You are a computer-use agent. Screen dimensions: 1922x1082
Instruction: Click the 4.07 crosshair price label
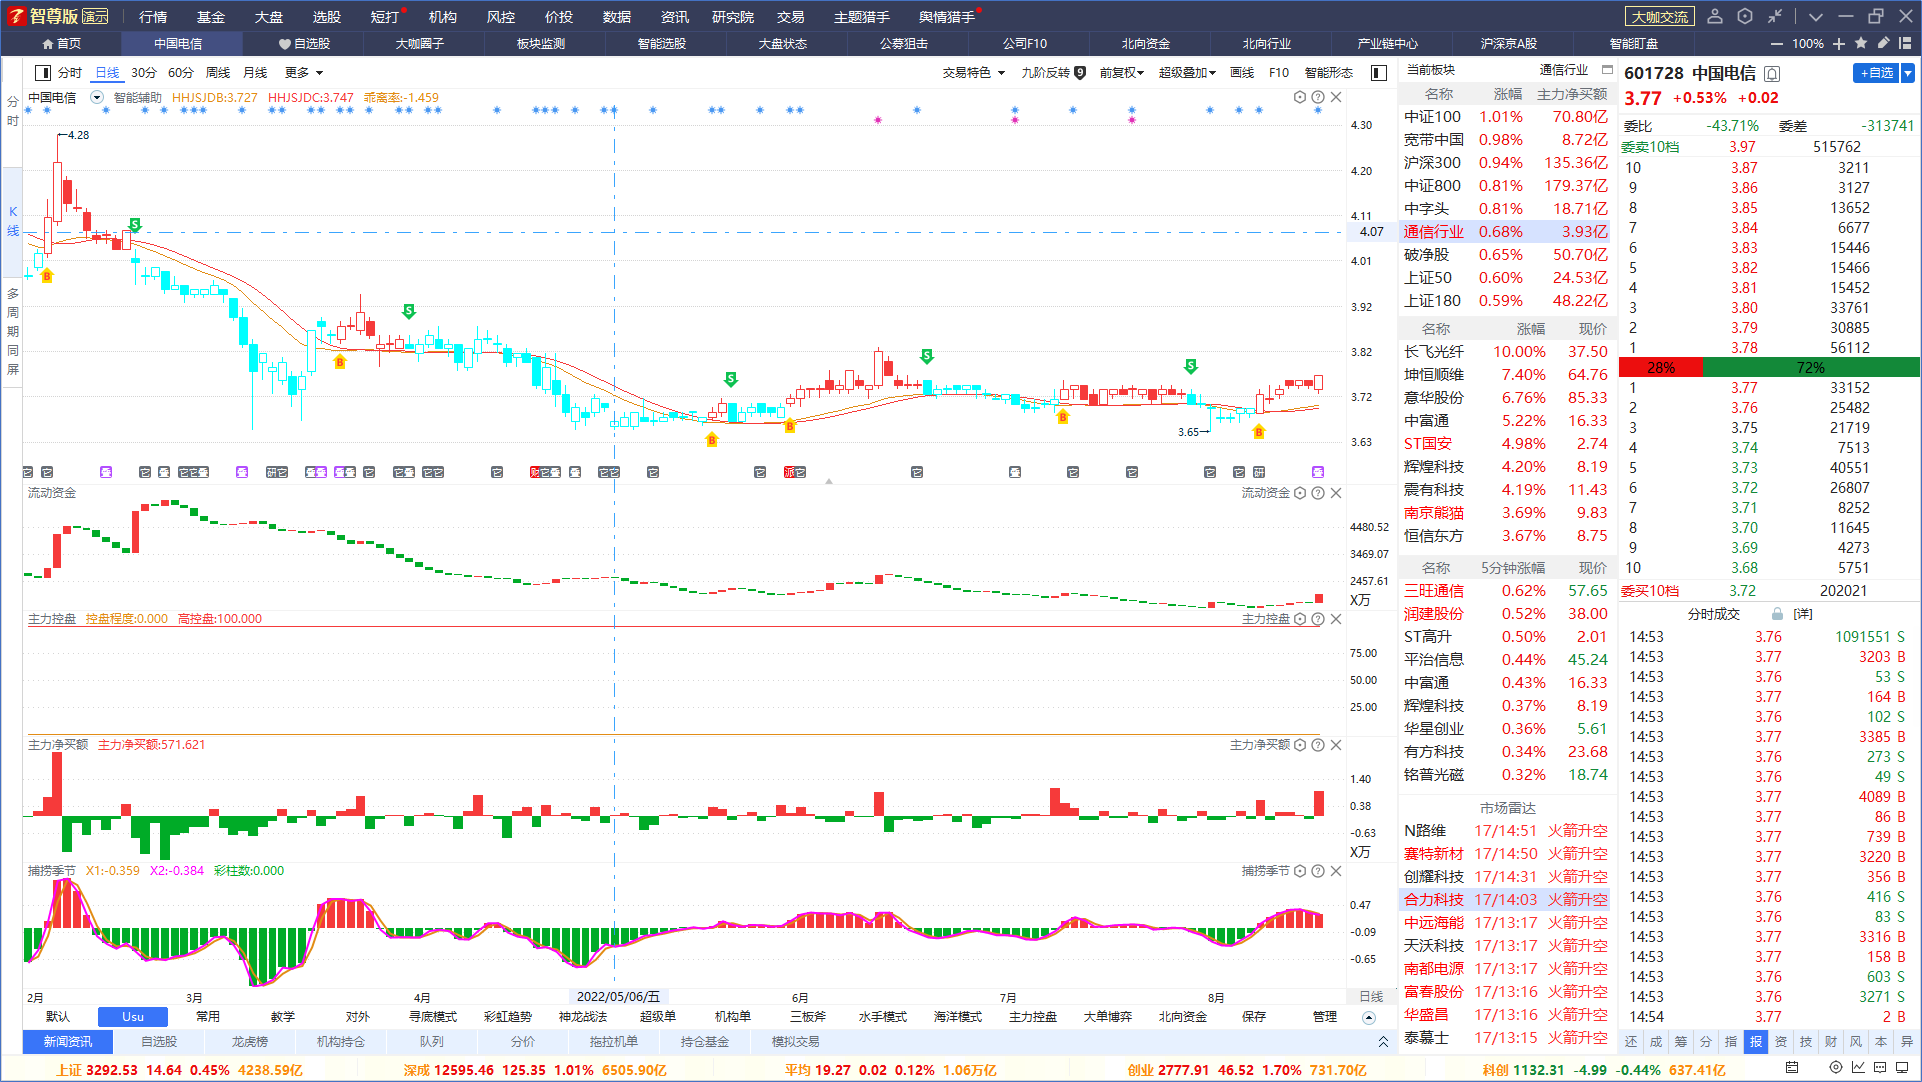coord(1372,232)
